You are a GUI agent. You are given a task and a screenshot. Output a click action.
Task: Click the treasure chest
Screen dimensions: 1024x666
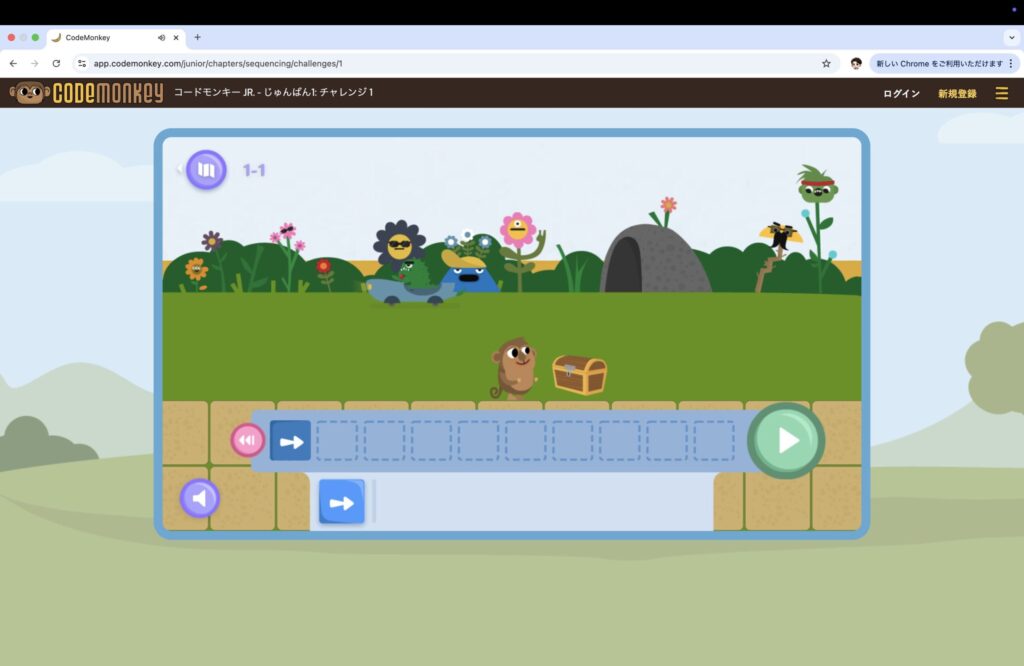pos(579,374)
